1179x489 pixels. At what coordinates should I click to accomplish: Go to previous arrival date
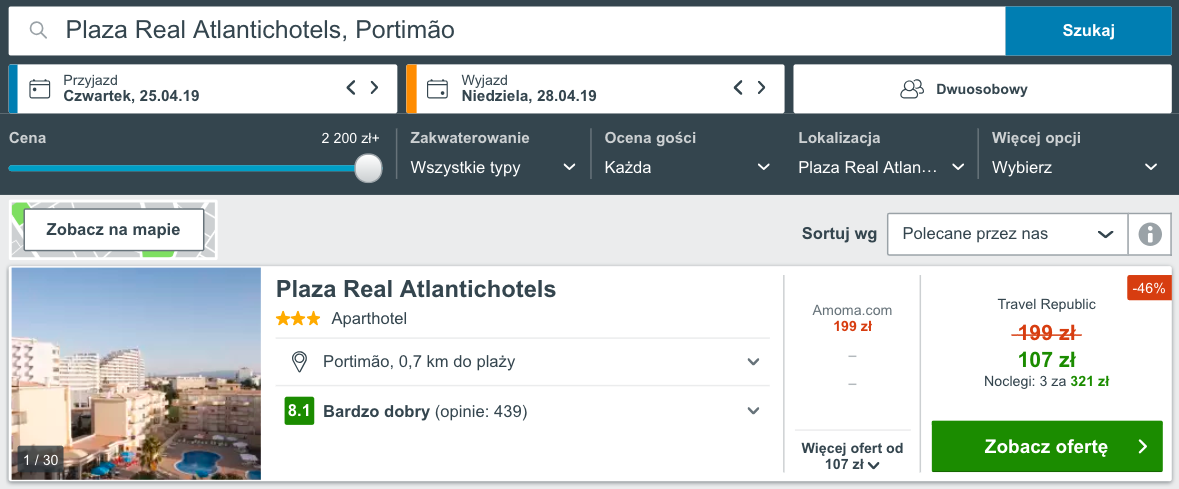(x=351, y=88)
